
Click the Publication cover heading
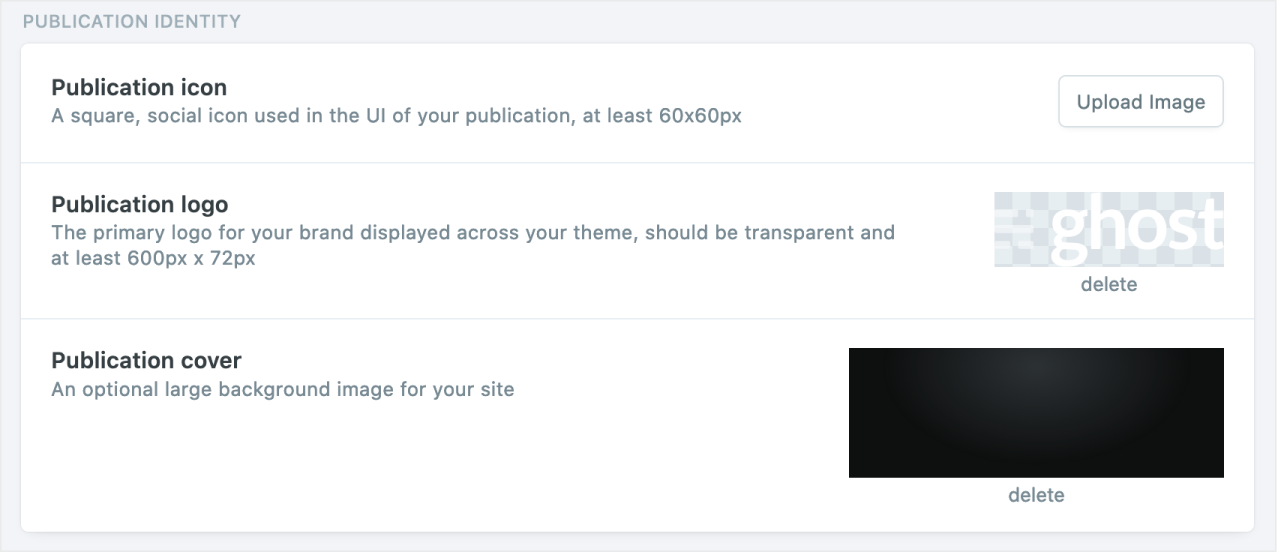click(146, 361)
